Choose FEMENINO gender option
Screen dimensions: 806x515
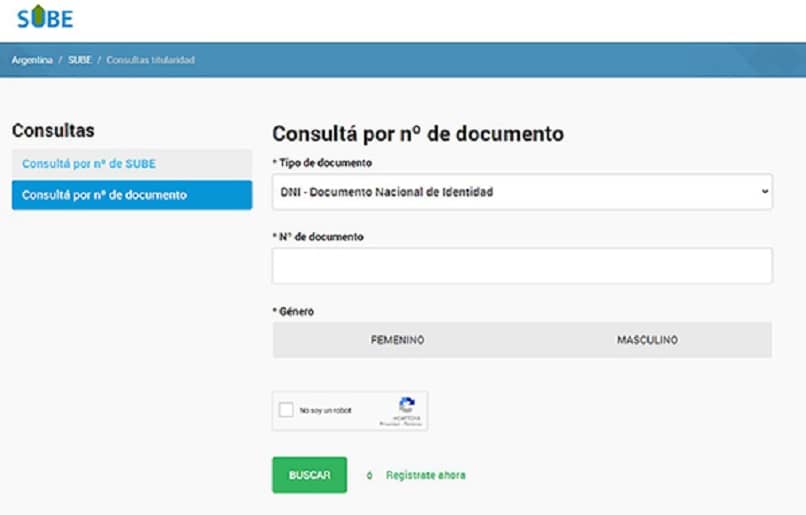[397, 340]
